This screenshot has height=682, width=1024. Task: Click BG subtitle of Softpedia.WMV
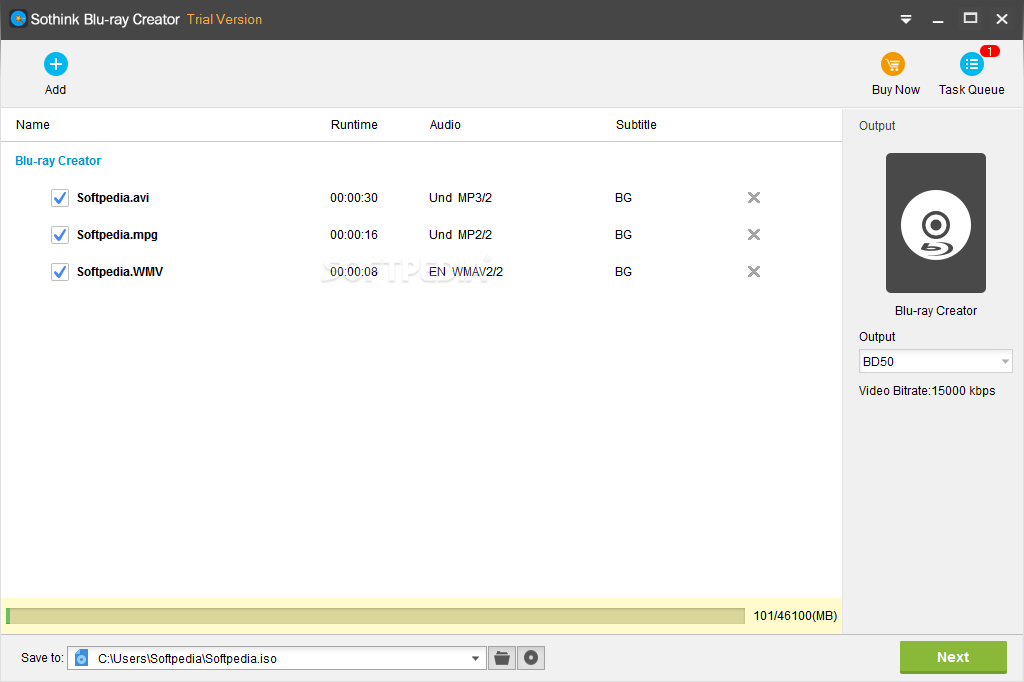623,272
